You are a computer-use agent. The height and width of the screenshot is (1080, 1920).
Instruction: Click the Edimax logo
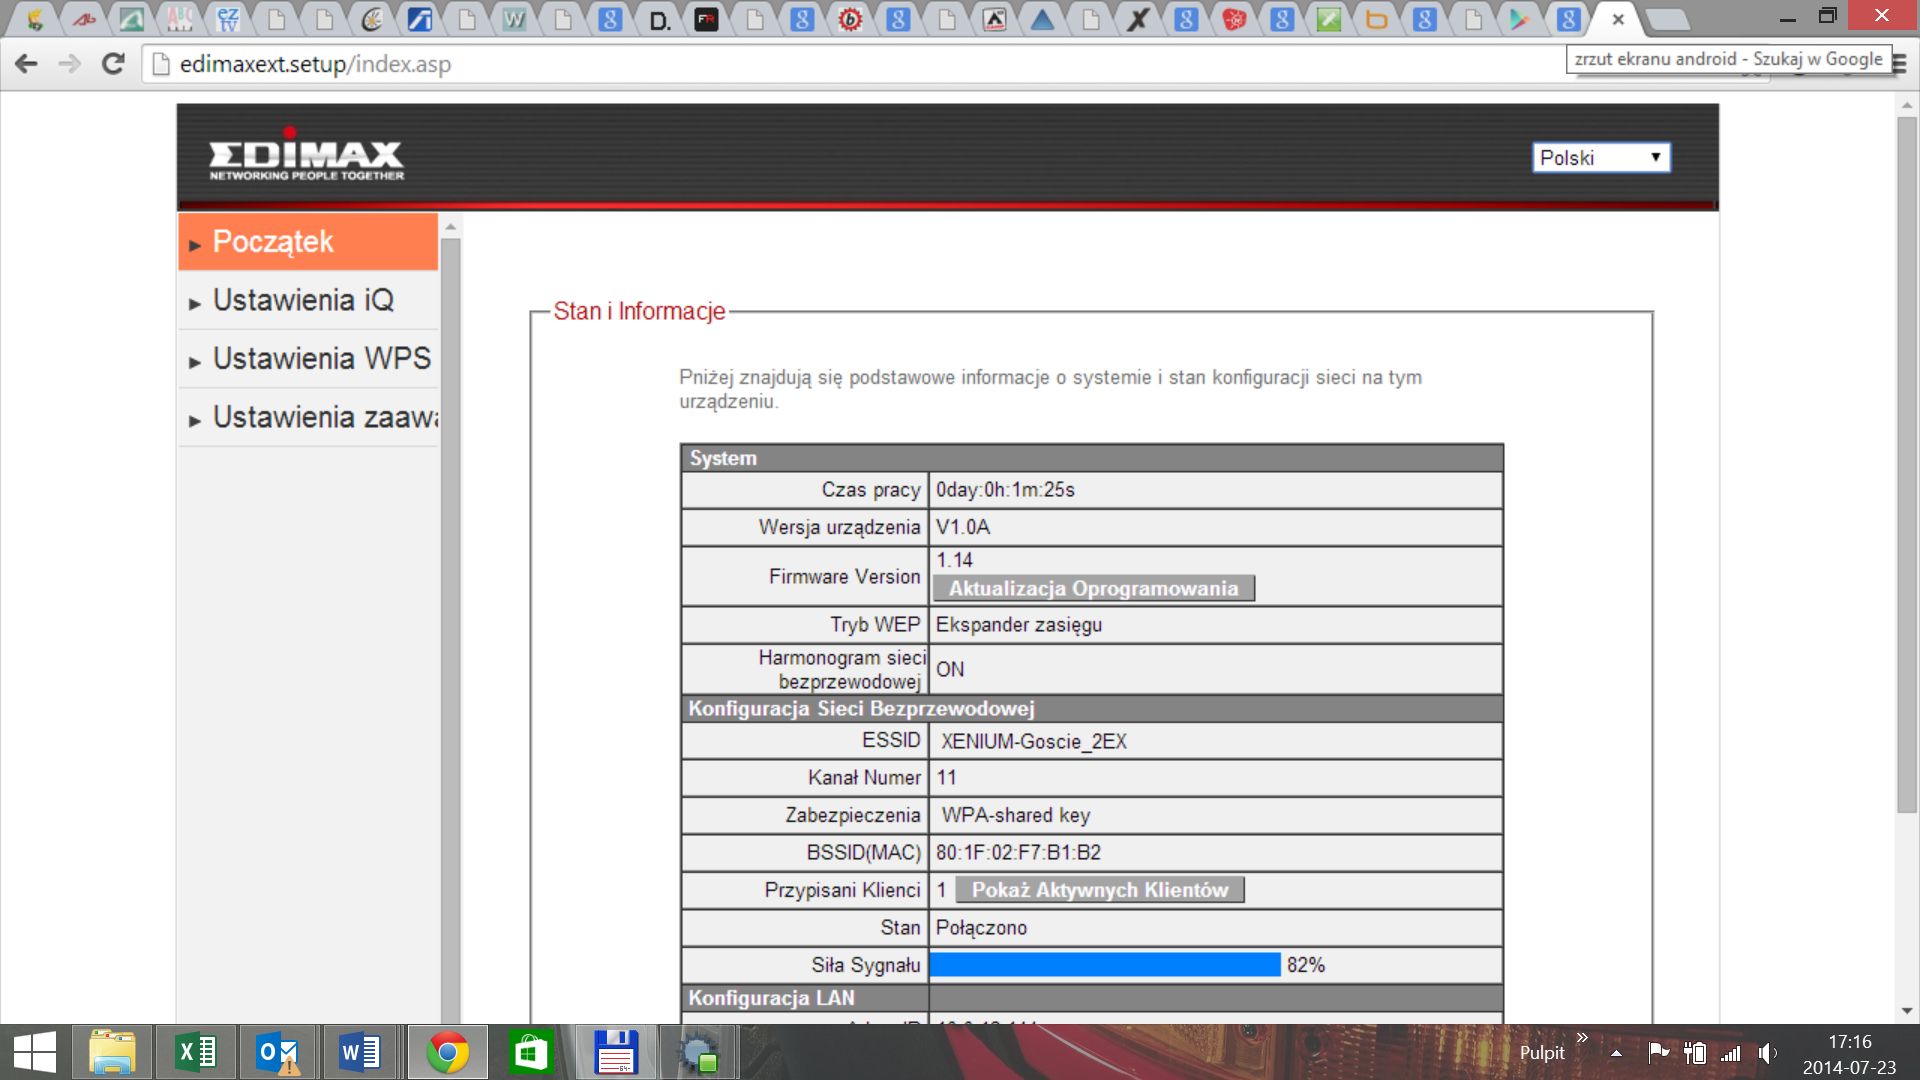[x=306, y=158]
